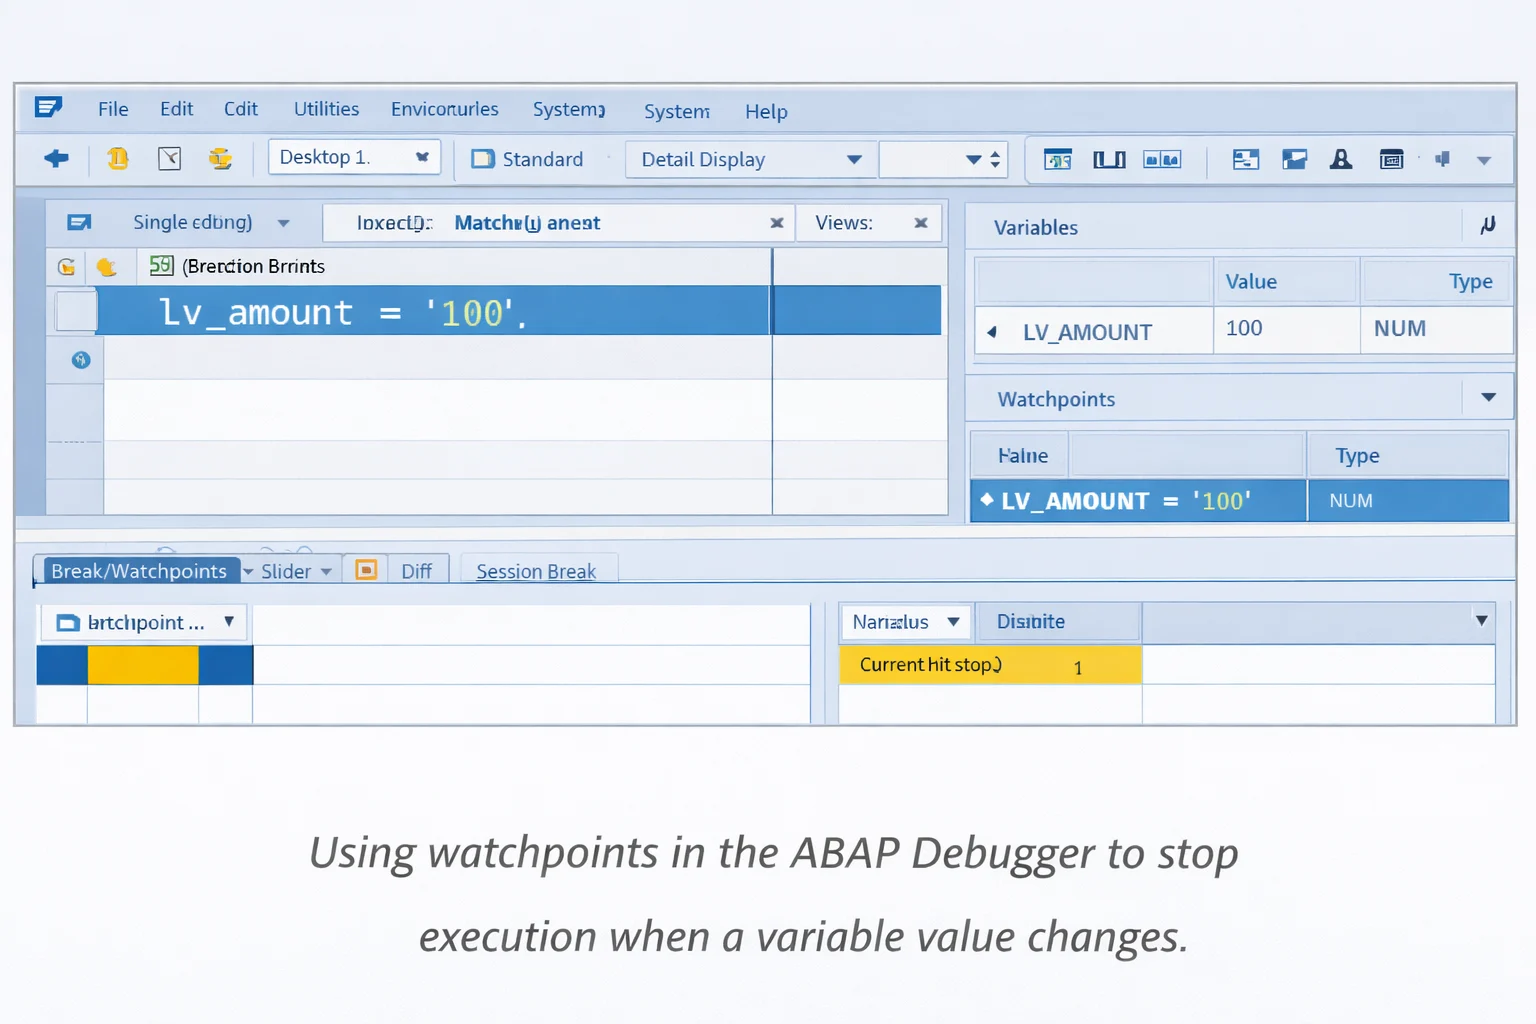Select the LV_AMOUNT watchpoint entry
The height and width of the screenshot is (1024, 1536).
(1137, 500)
